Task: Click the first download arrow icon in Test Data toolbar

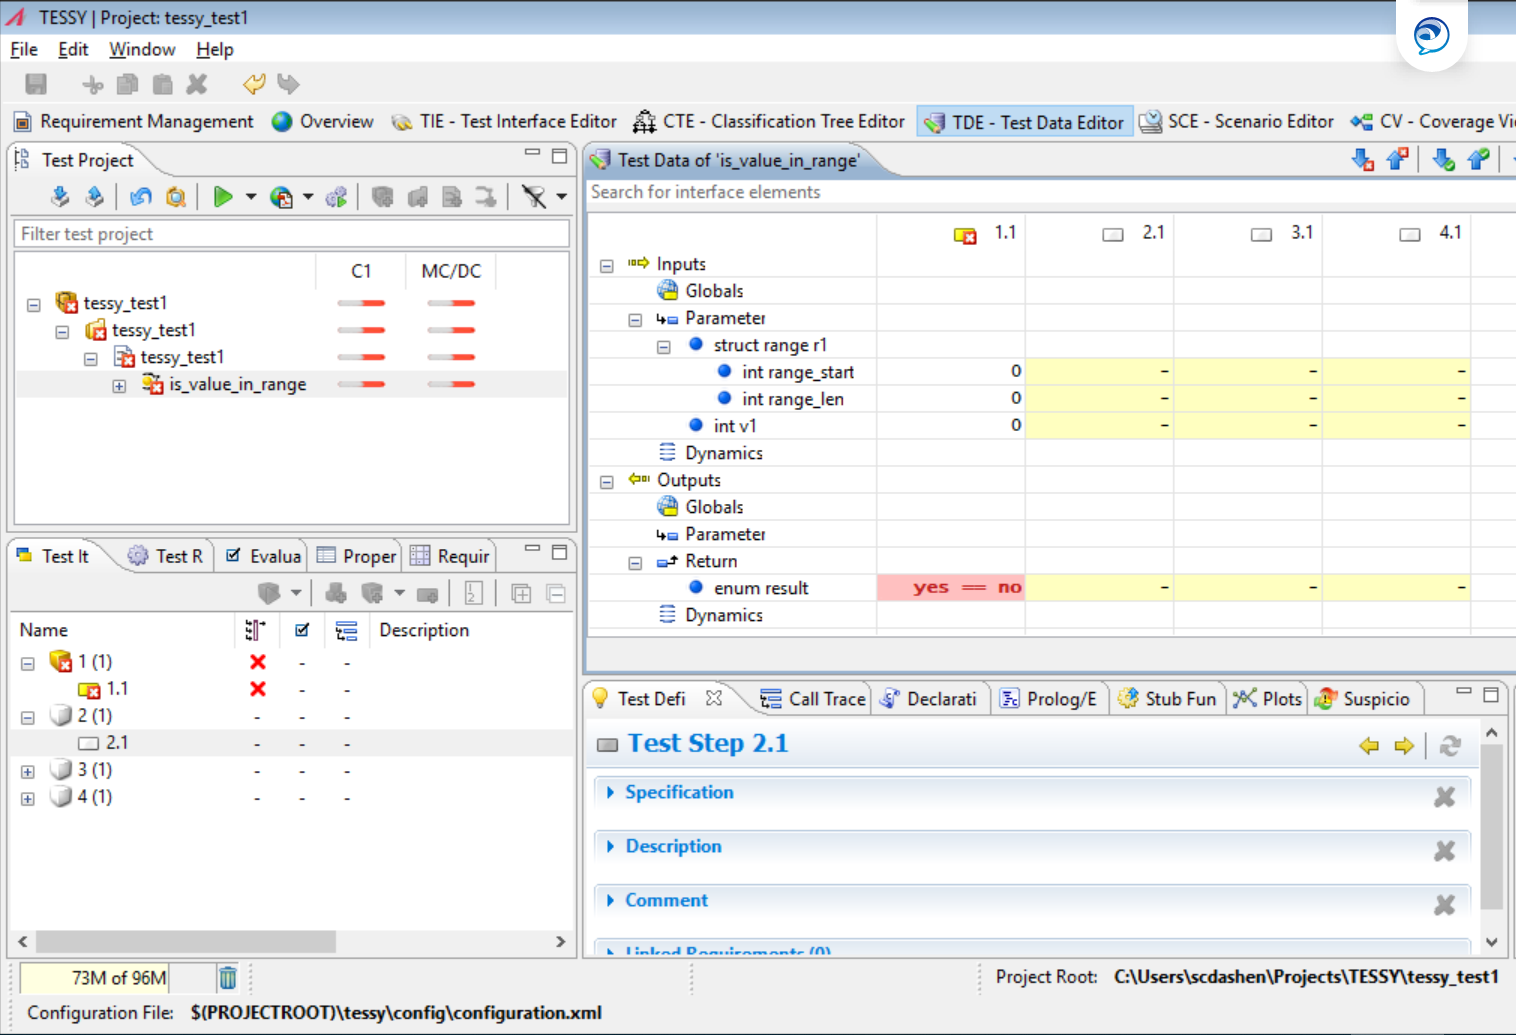Action: (1362, 159)
